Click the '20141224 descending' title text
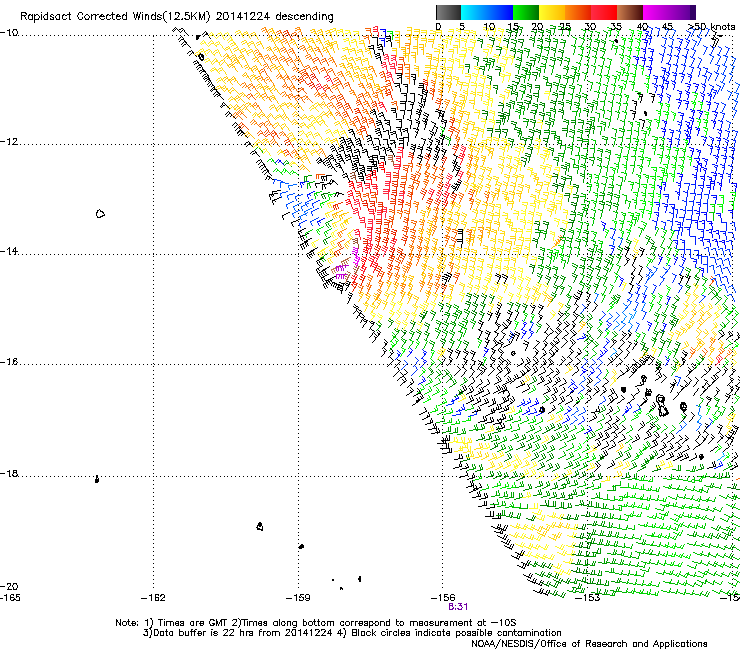The height and width of the screenshot is (650, 740). [275, 17]
